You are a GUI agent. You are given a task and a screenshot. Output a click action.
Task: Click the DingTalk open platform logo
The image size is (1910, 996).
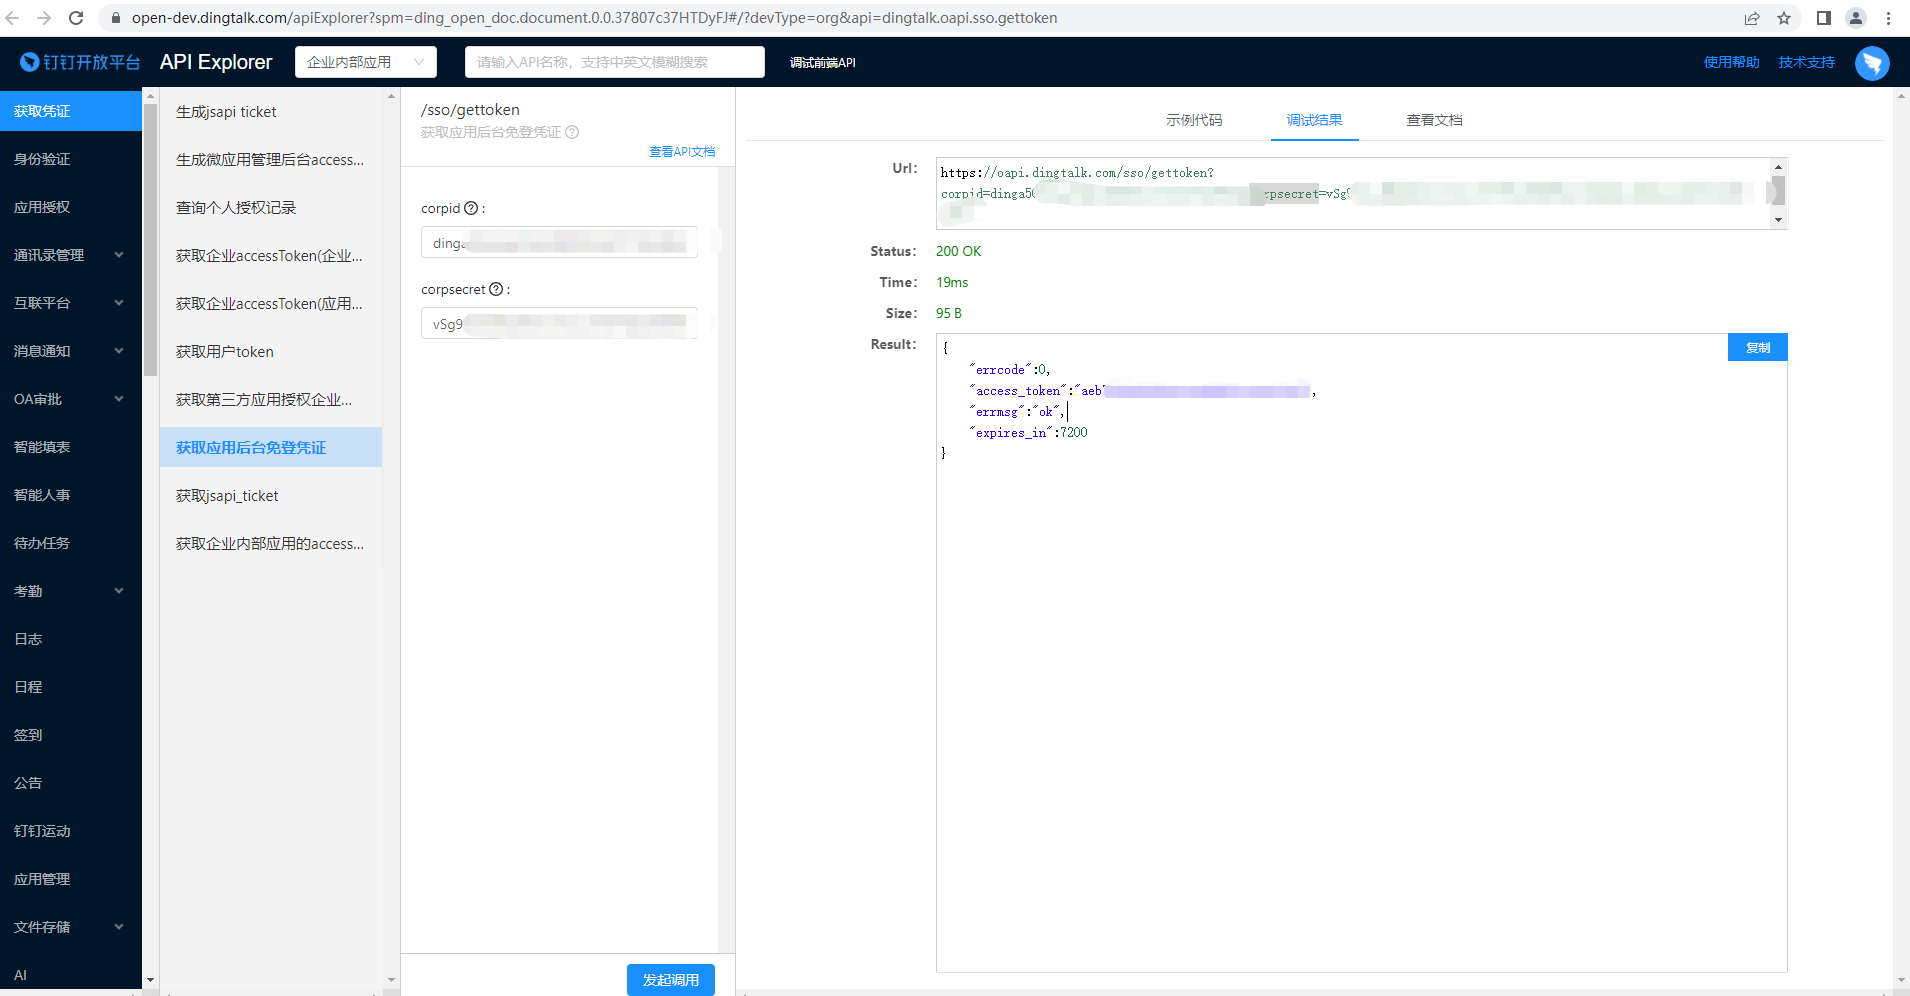80,62
